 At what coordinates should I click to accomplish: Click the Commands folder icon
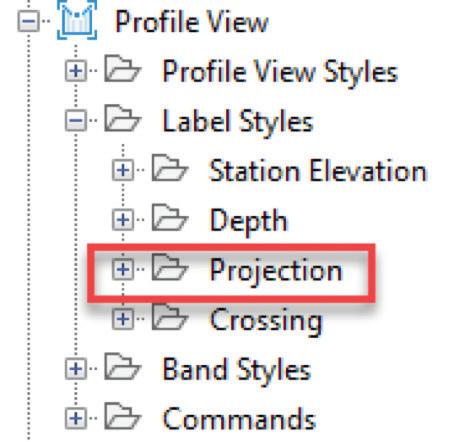(x=122, y=416)
